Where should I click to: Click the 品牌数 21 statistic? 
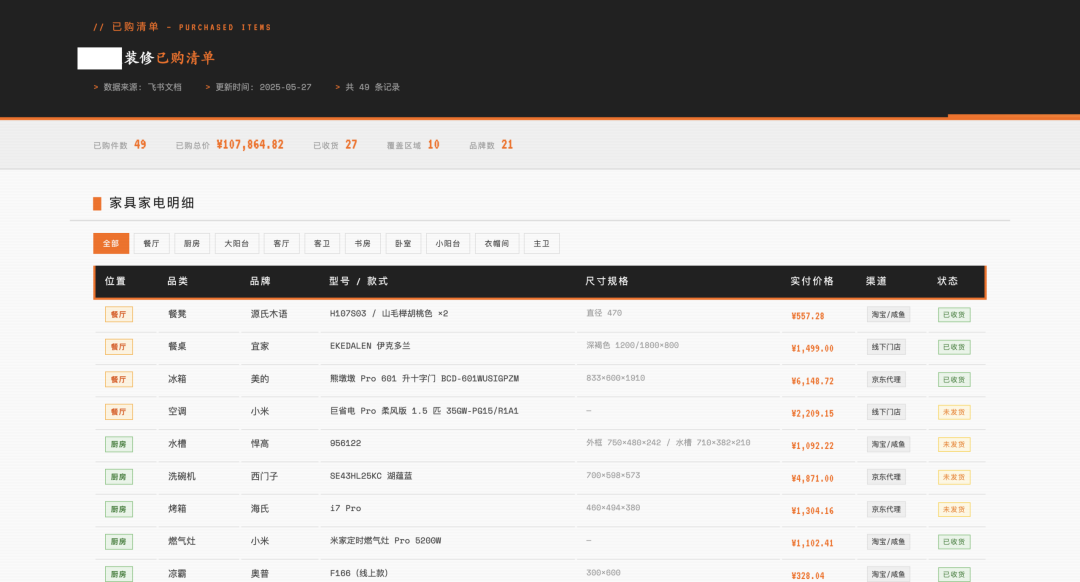[491, 145]
